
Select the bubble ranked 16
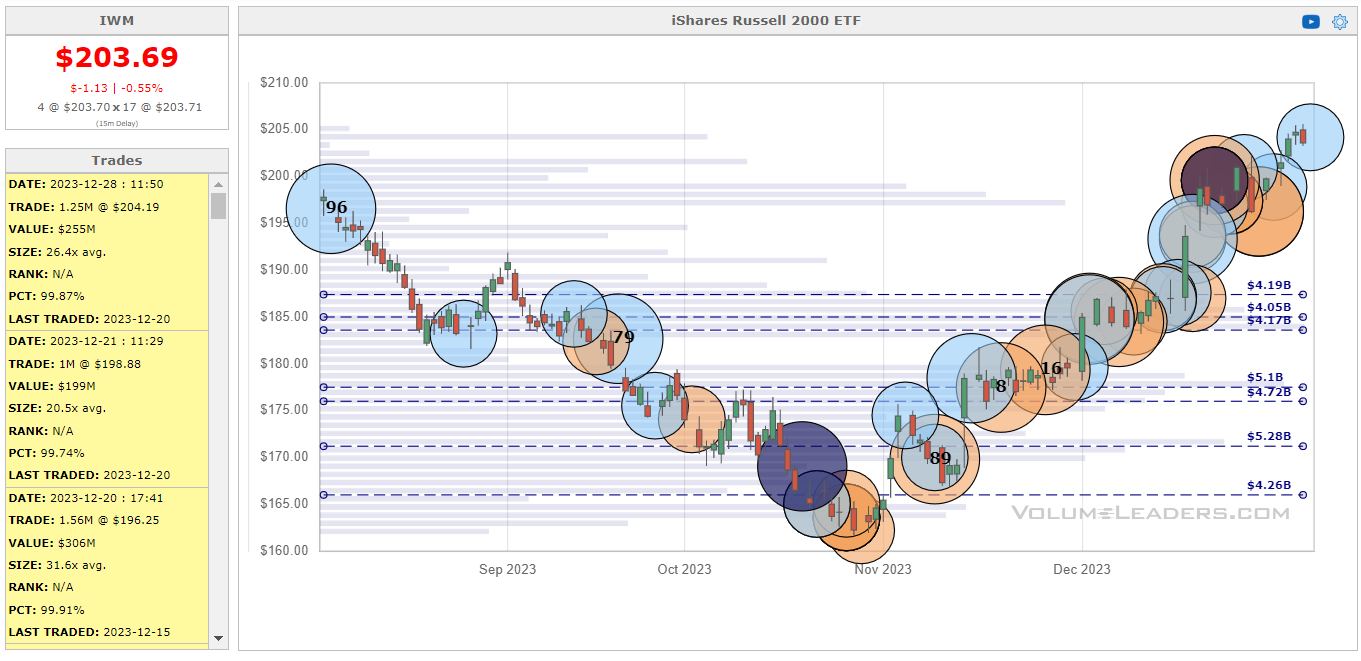(1047, 369)
